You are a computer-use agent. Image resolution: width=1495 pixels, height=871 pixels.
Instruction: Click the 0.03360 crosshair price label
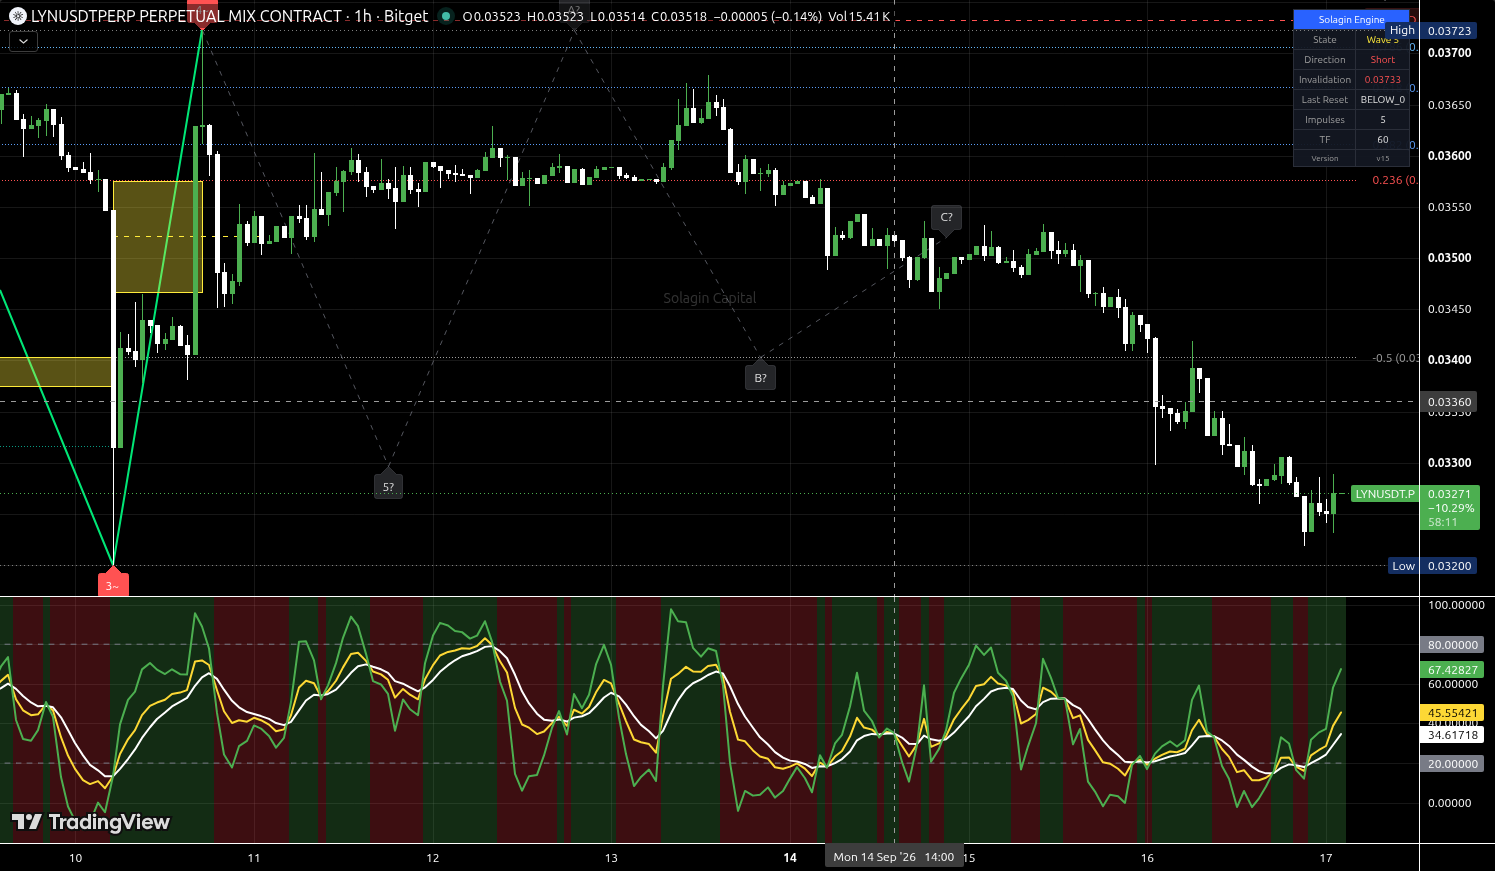tap(1449, 402)
